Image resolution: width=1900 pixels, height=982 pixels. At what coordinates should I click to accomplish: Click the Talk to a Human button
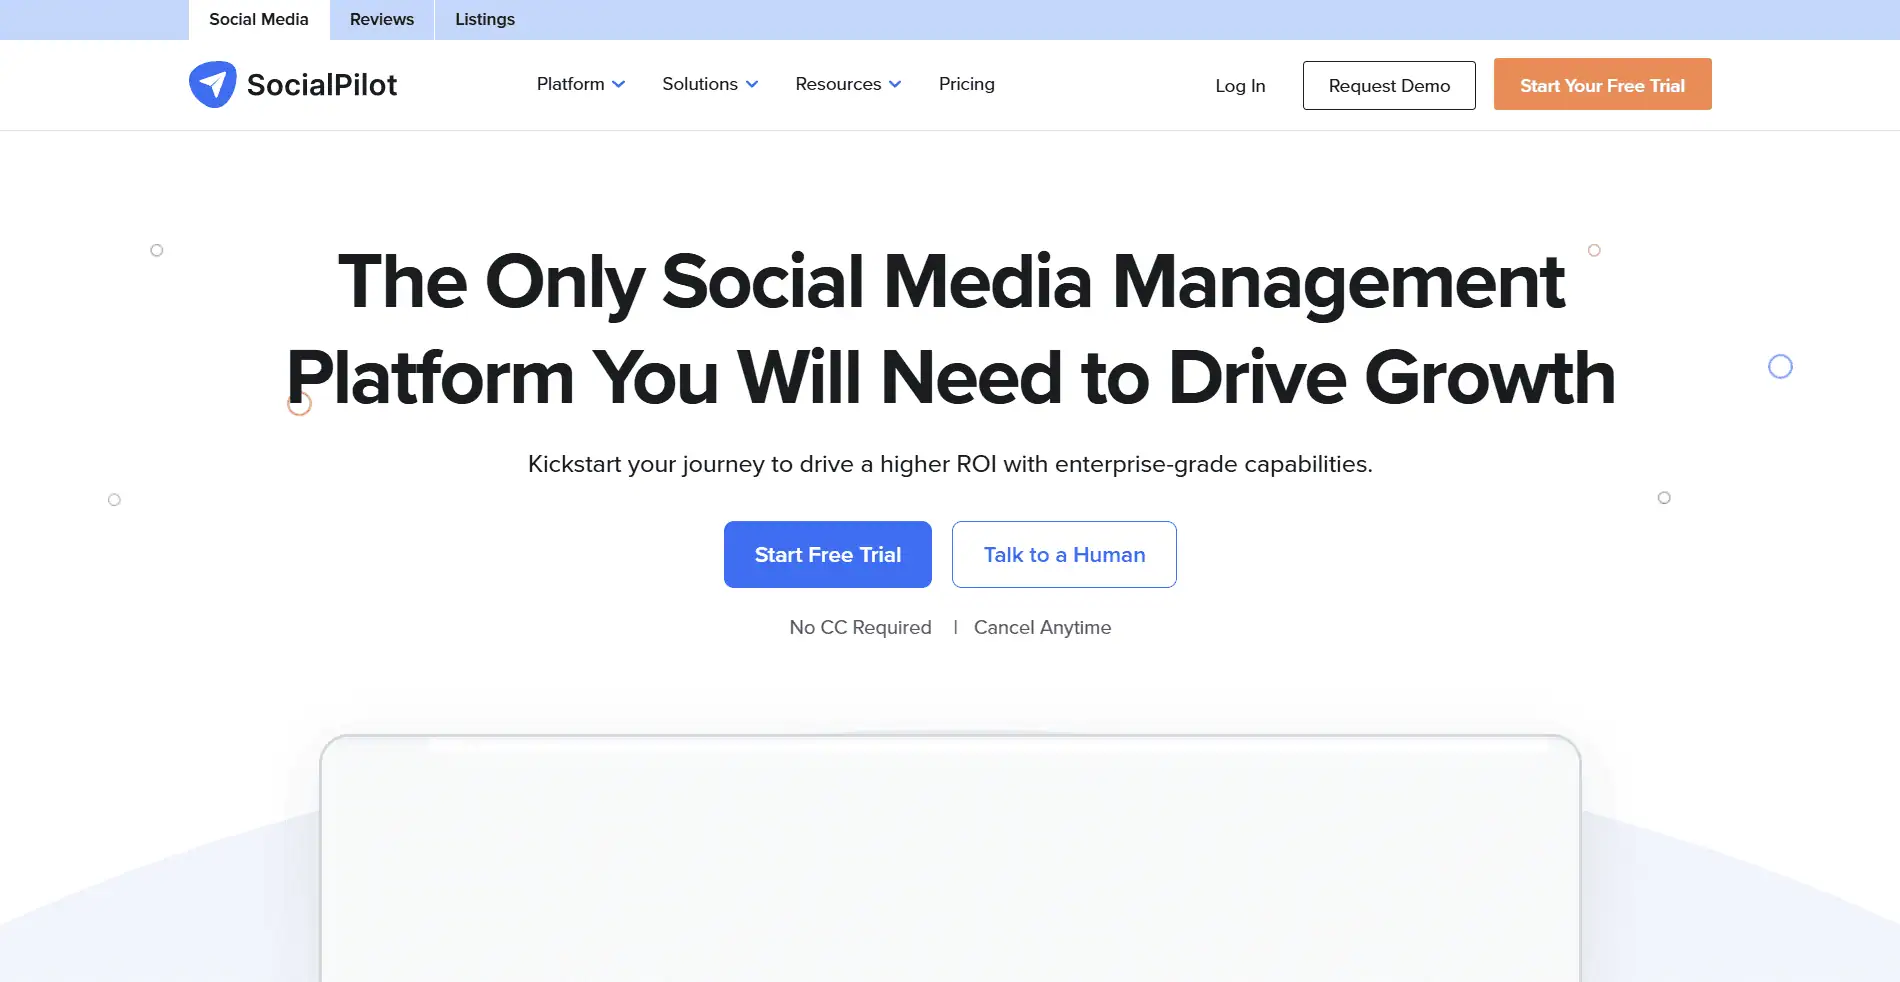point(1064,554)
